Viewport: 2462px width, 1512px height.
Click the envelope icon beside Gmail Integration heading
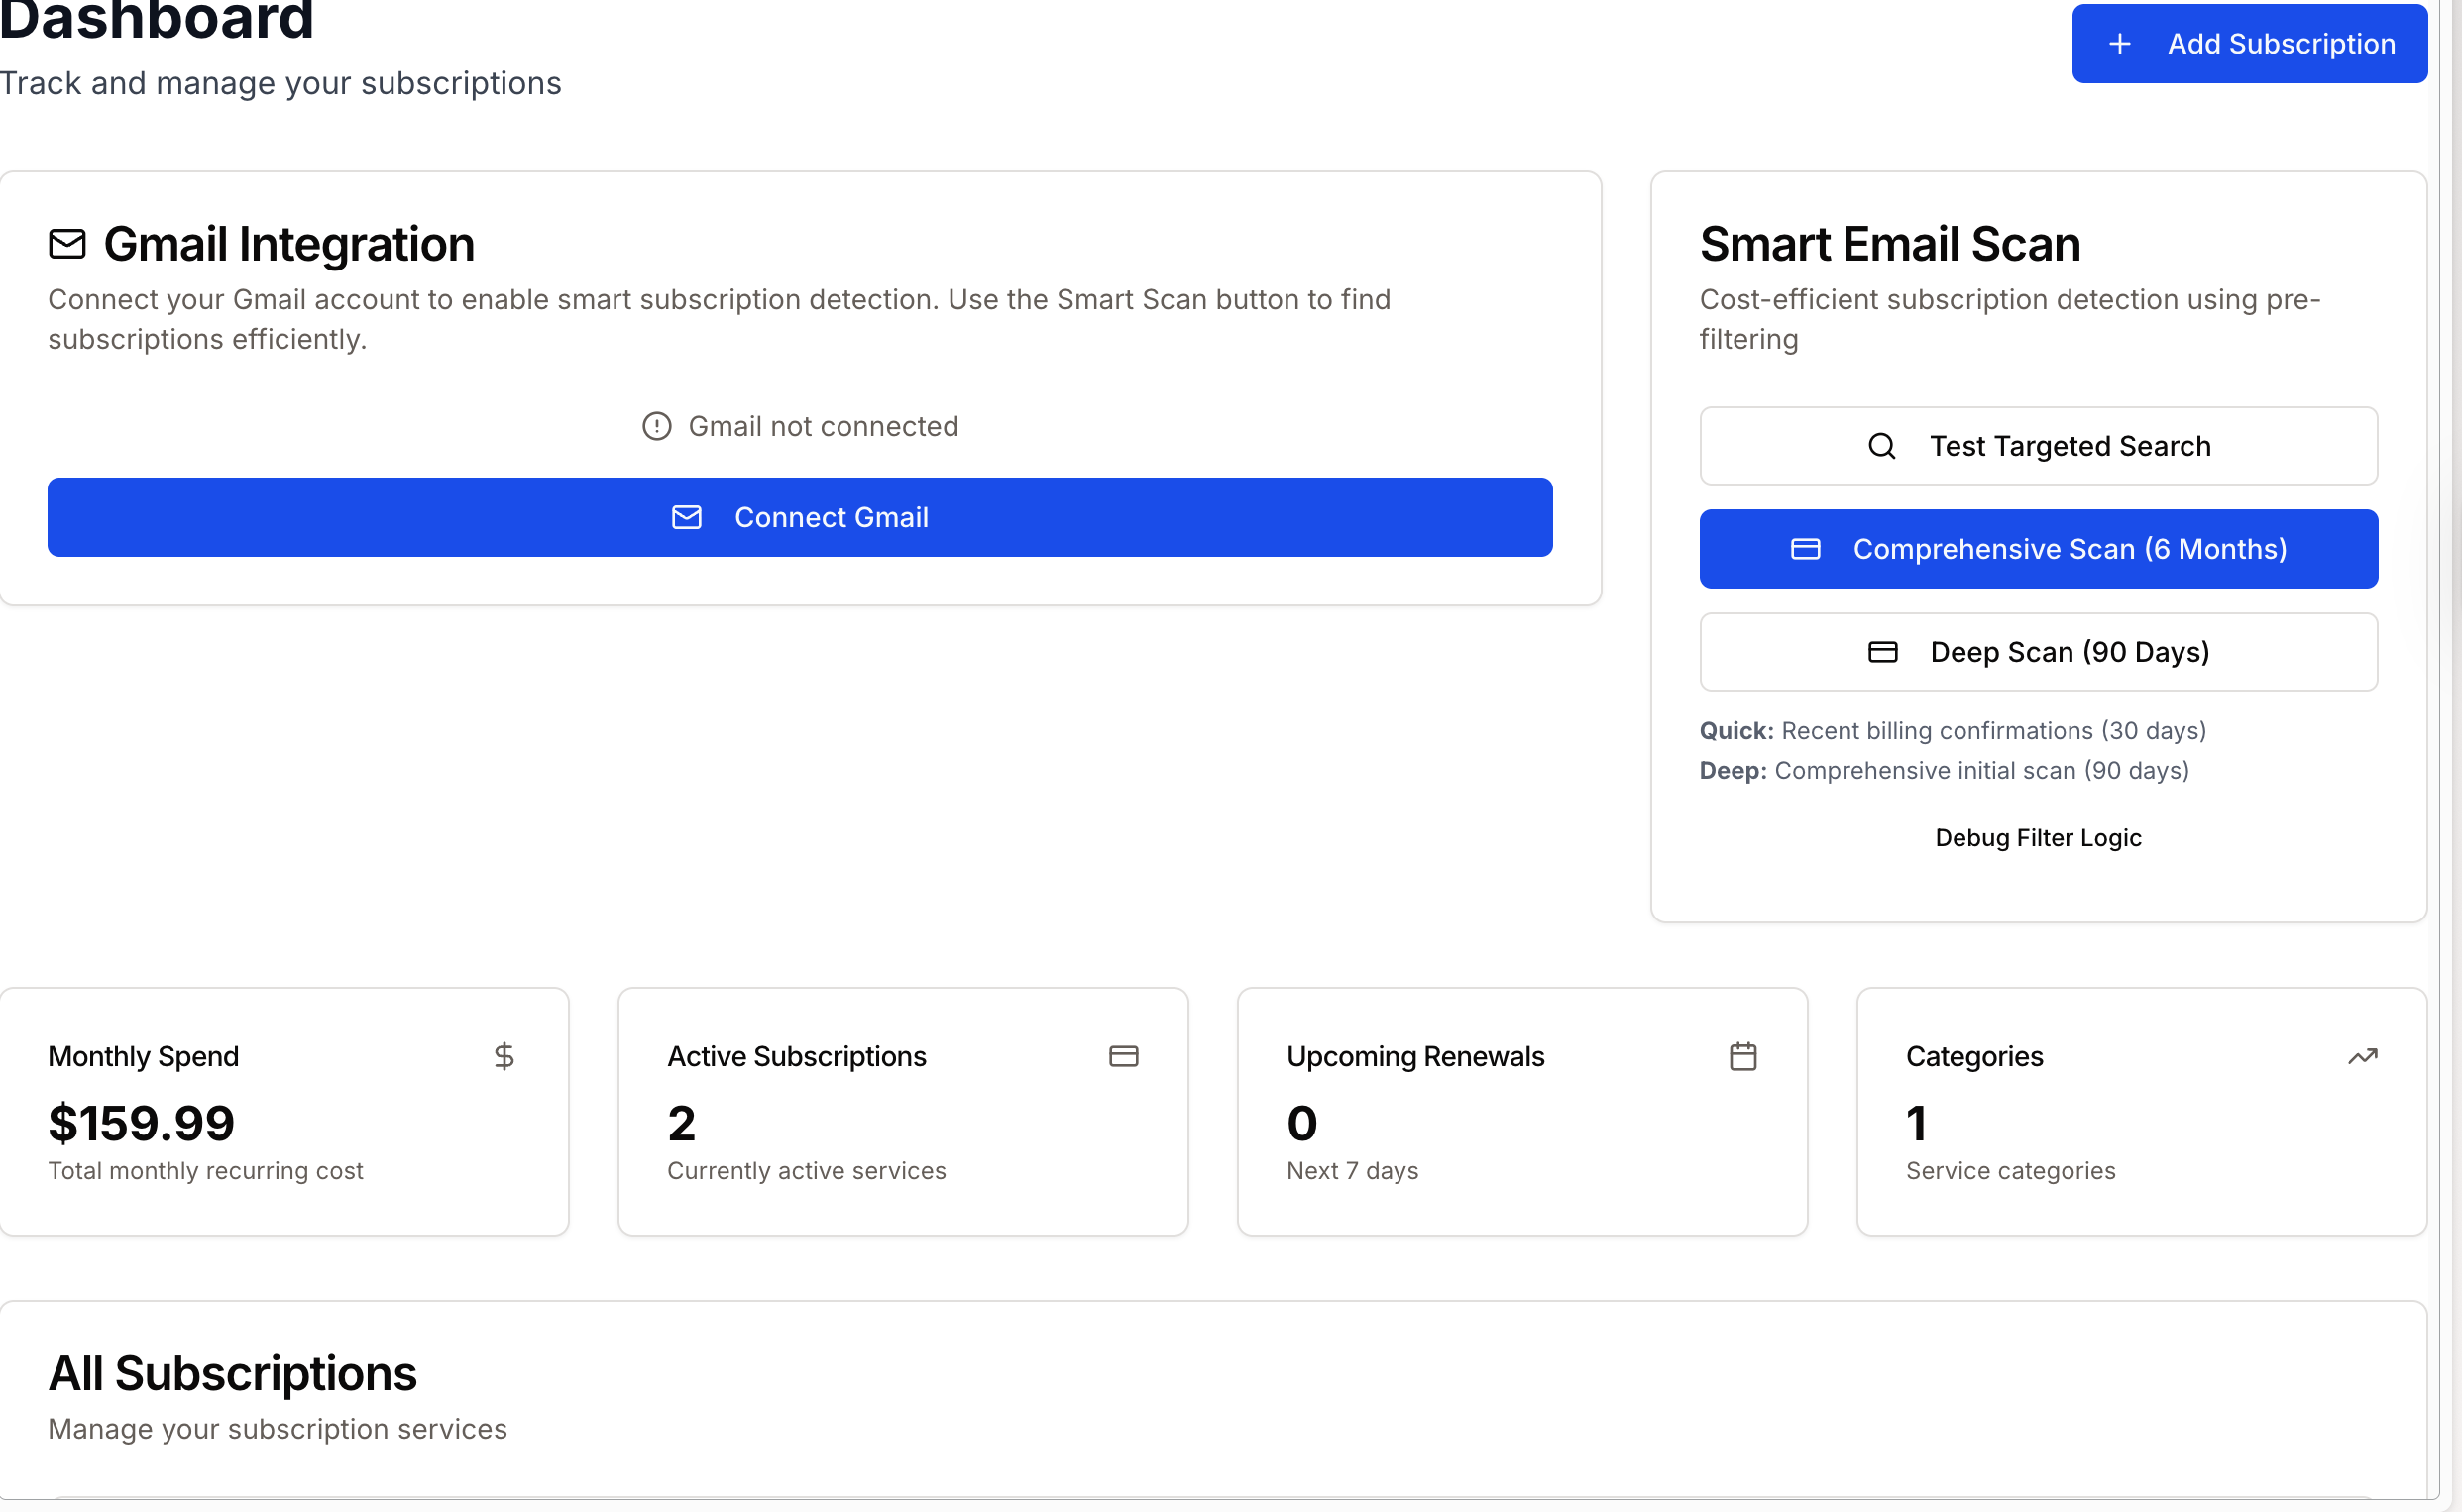point(67,244)
